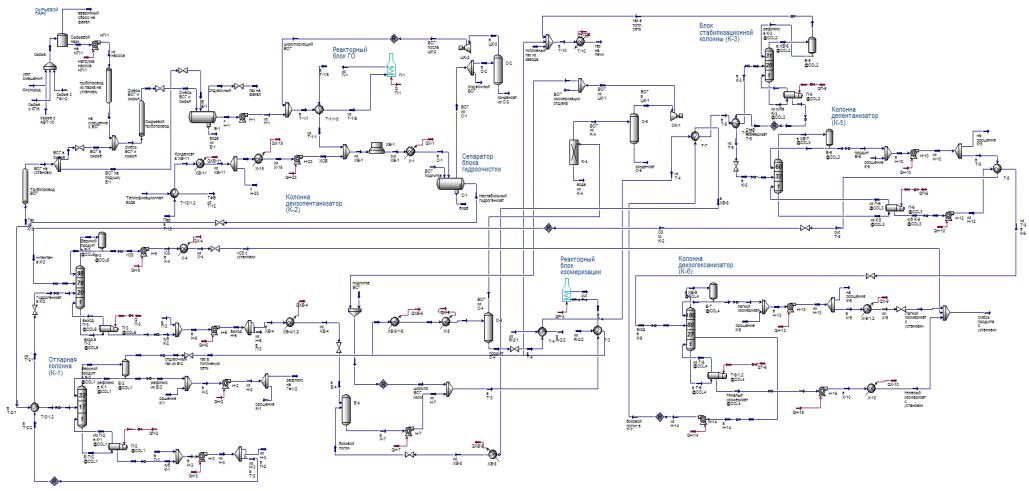Click the horizontal separator vessel О-1
1029x491 pixels.
point(452,185)
